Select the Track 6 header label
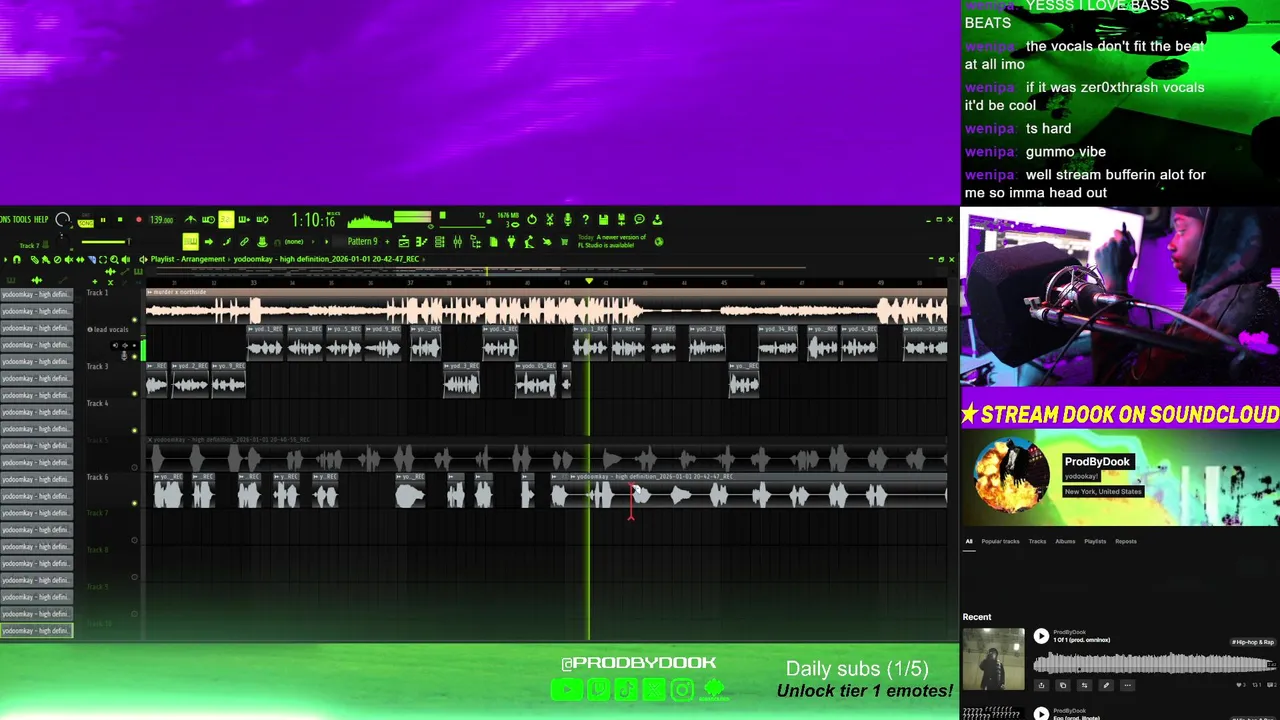This screenshot has height=720, width=1280. pyautogui.click(x=97, y=477)
